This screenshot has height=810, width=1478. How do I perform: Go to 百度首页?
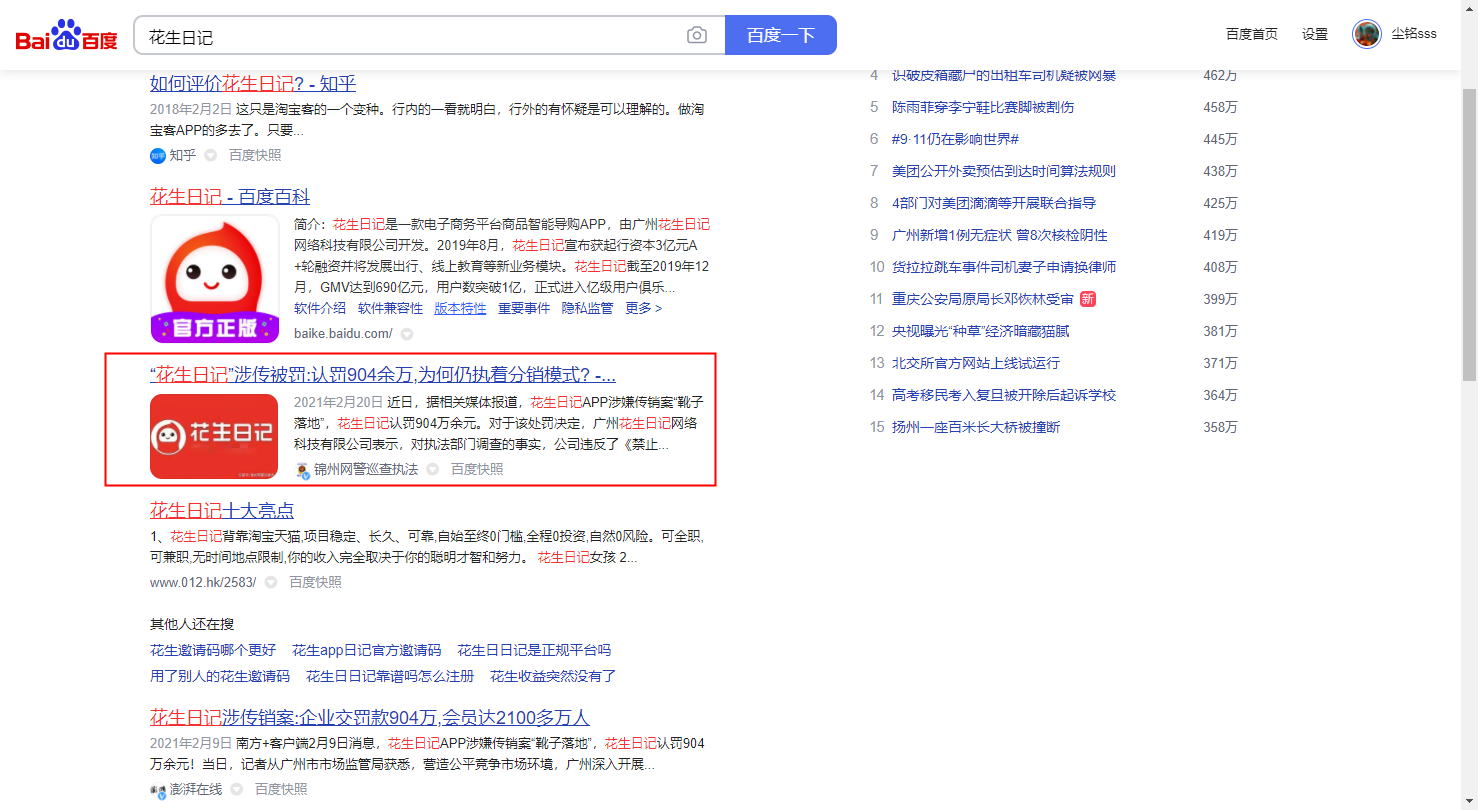point(1252,34)
